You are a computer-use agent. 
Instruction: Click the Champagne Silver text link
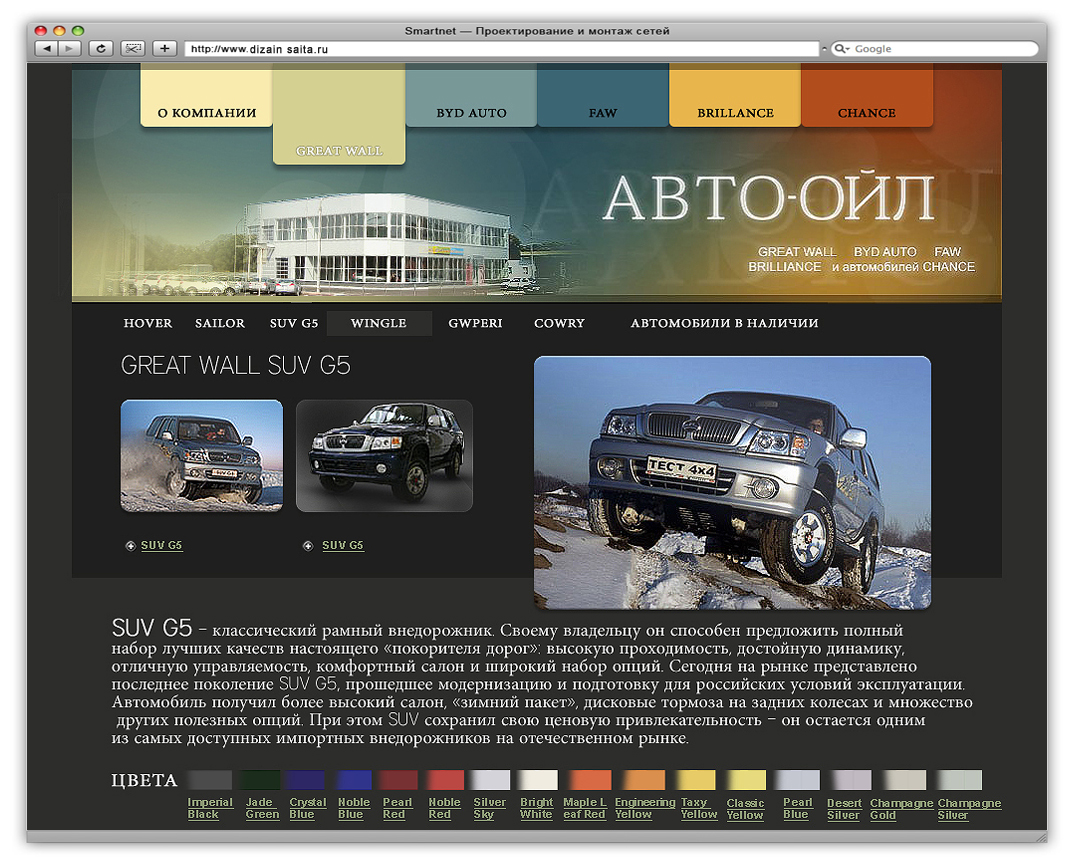[x=969, y=809]
